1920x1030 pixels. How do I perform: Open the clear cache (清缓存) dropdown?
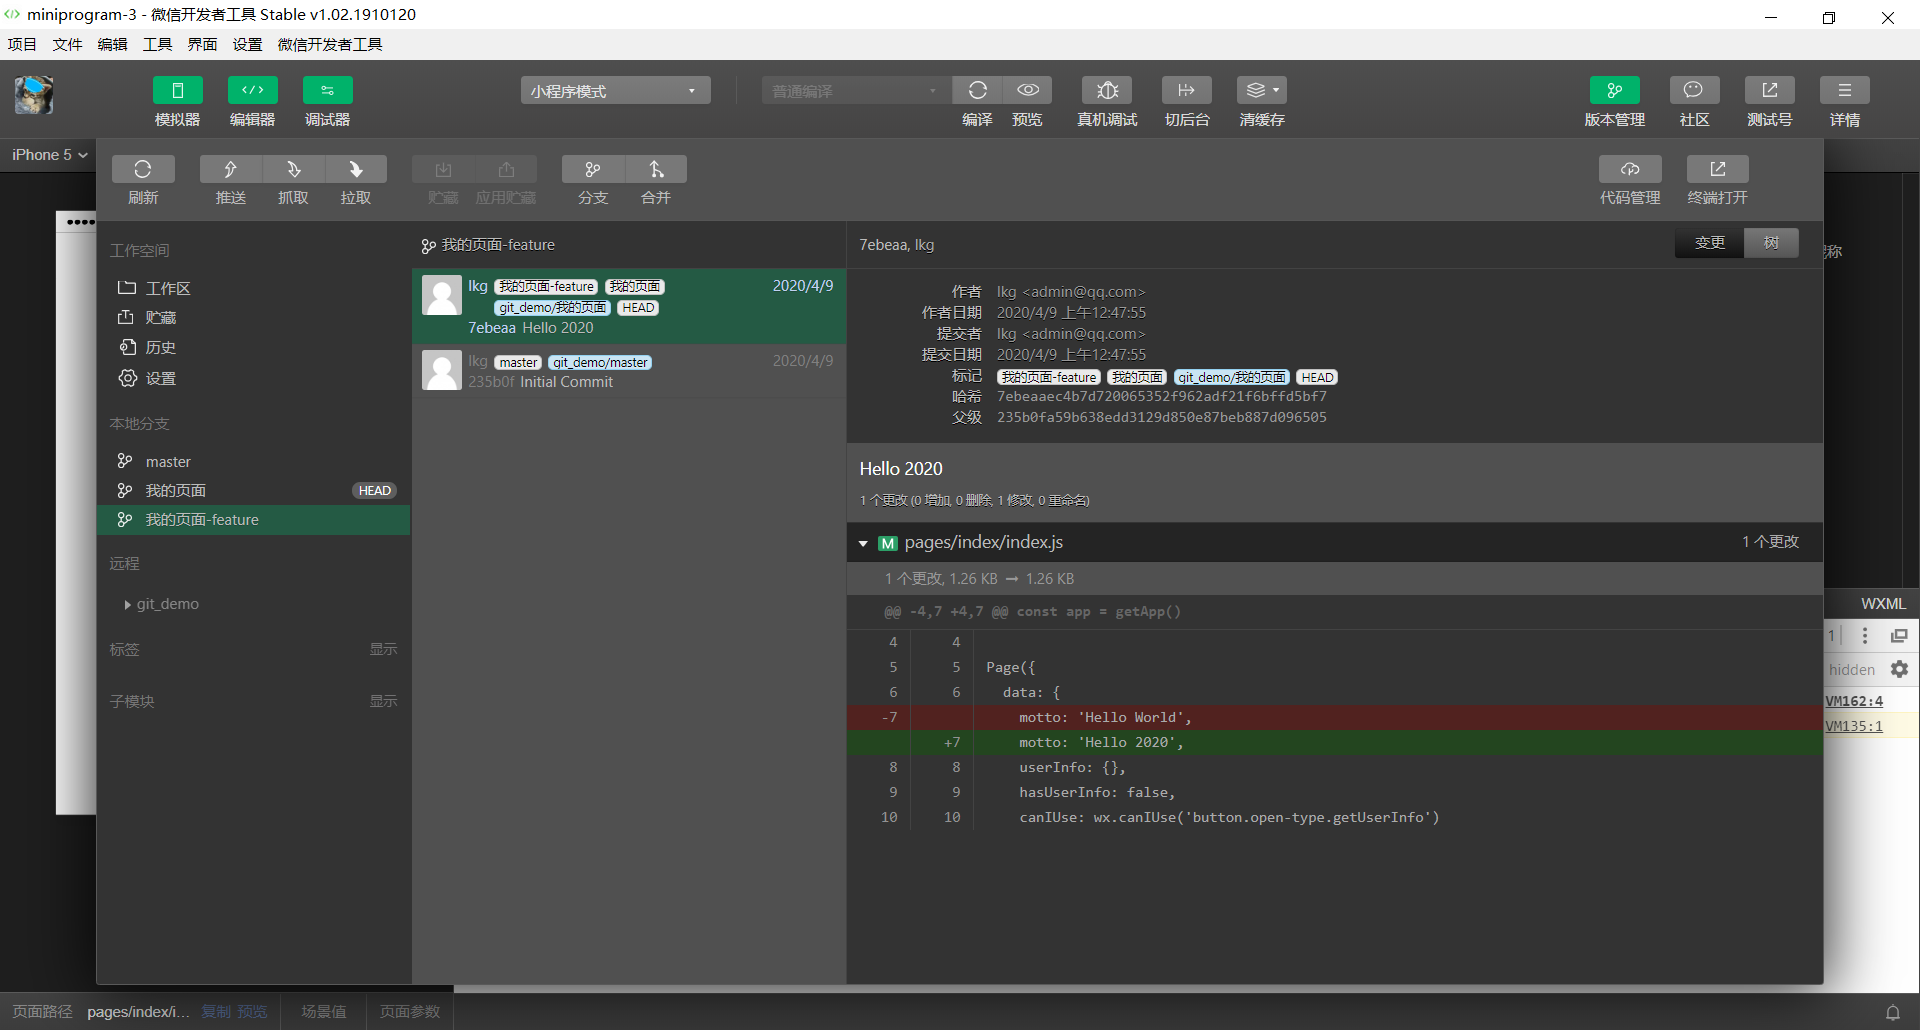1262,91
